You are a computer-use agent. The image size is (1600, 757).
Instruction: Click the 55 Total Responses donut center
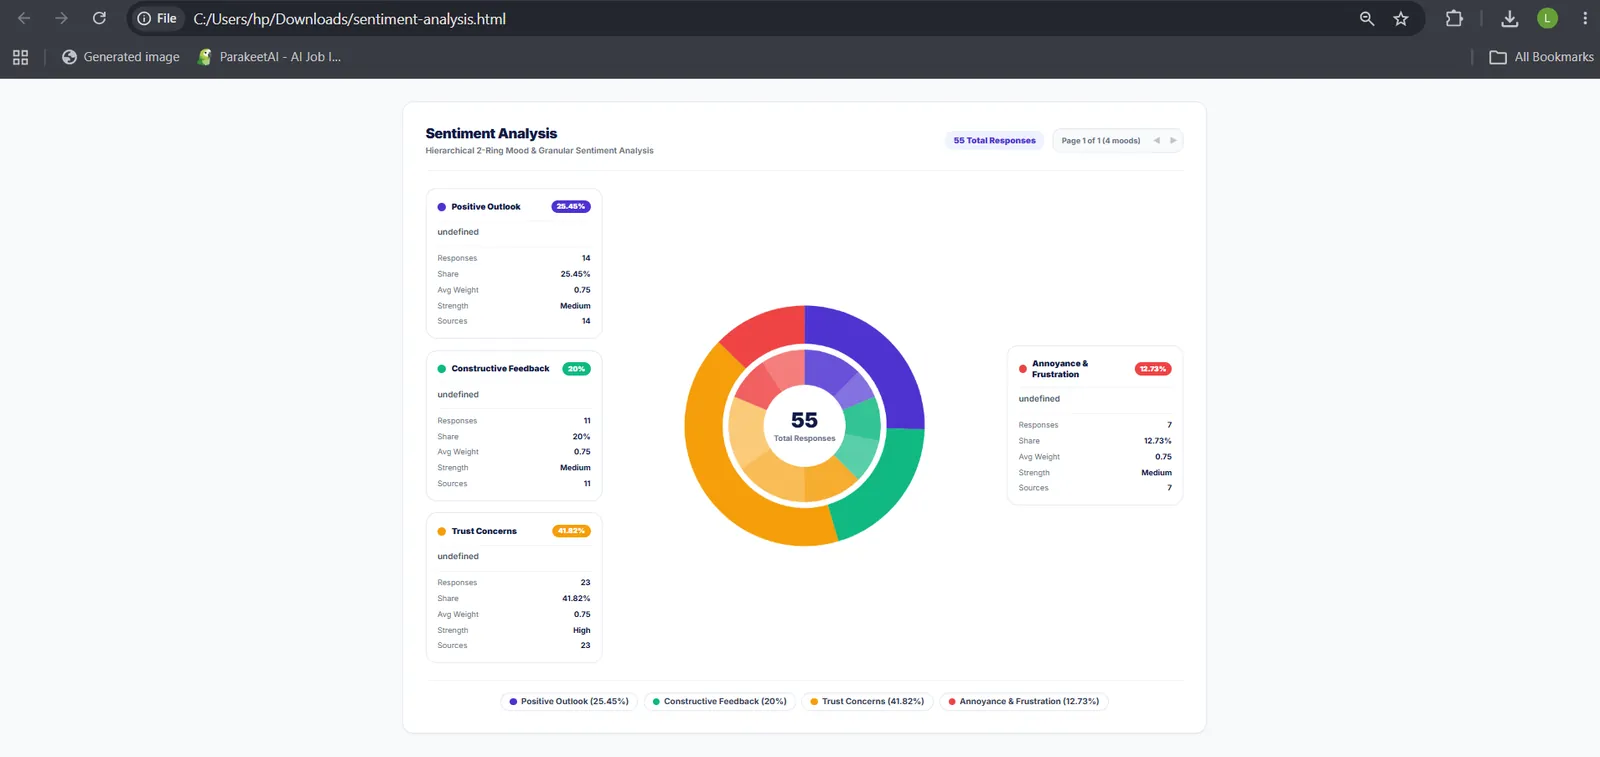804,426
